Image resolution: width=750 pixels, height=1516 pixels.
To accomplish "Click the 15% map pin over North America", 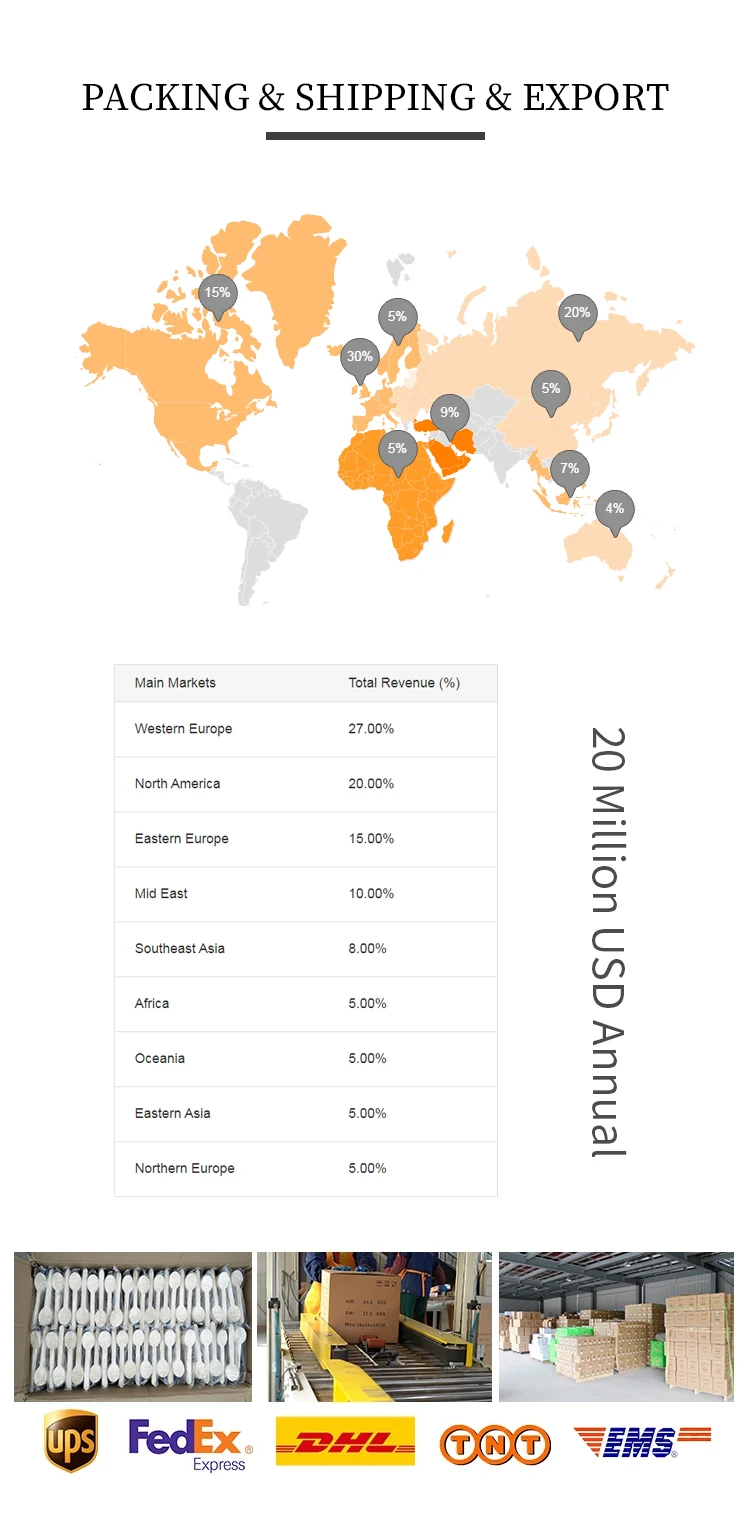I will 217,293.
